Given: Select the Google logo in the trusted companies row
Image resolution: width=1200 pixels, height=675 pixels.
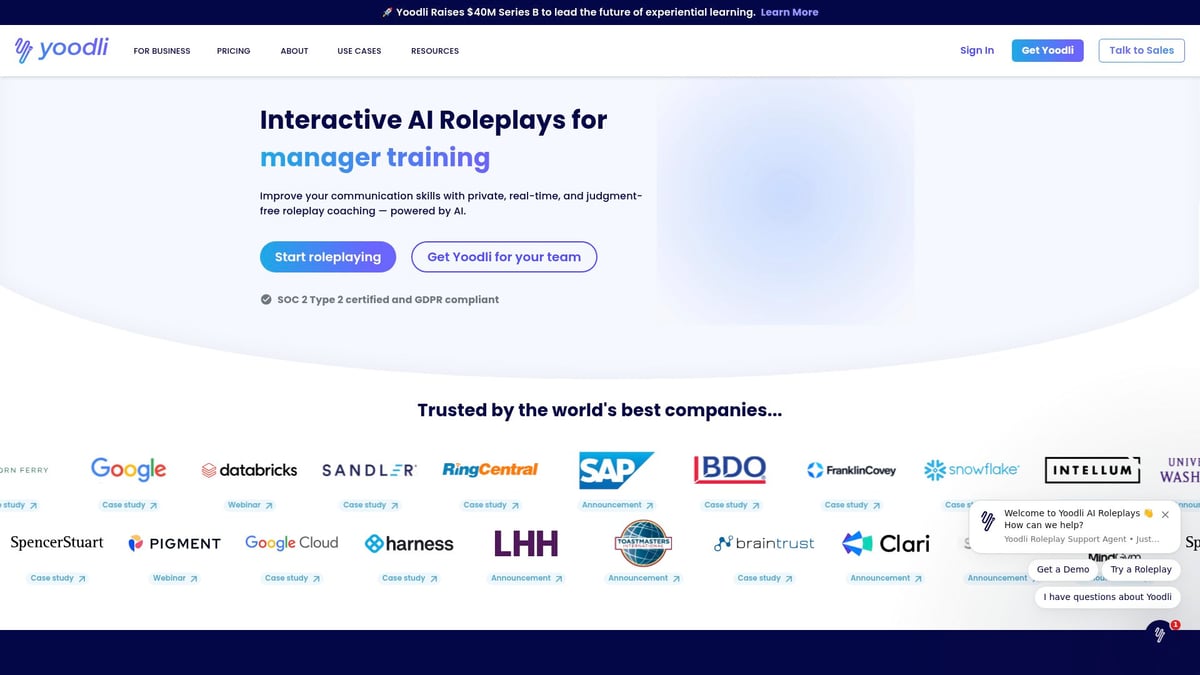Looking at the screenshot, I should [x=129, y=469].
